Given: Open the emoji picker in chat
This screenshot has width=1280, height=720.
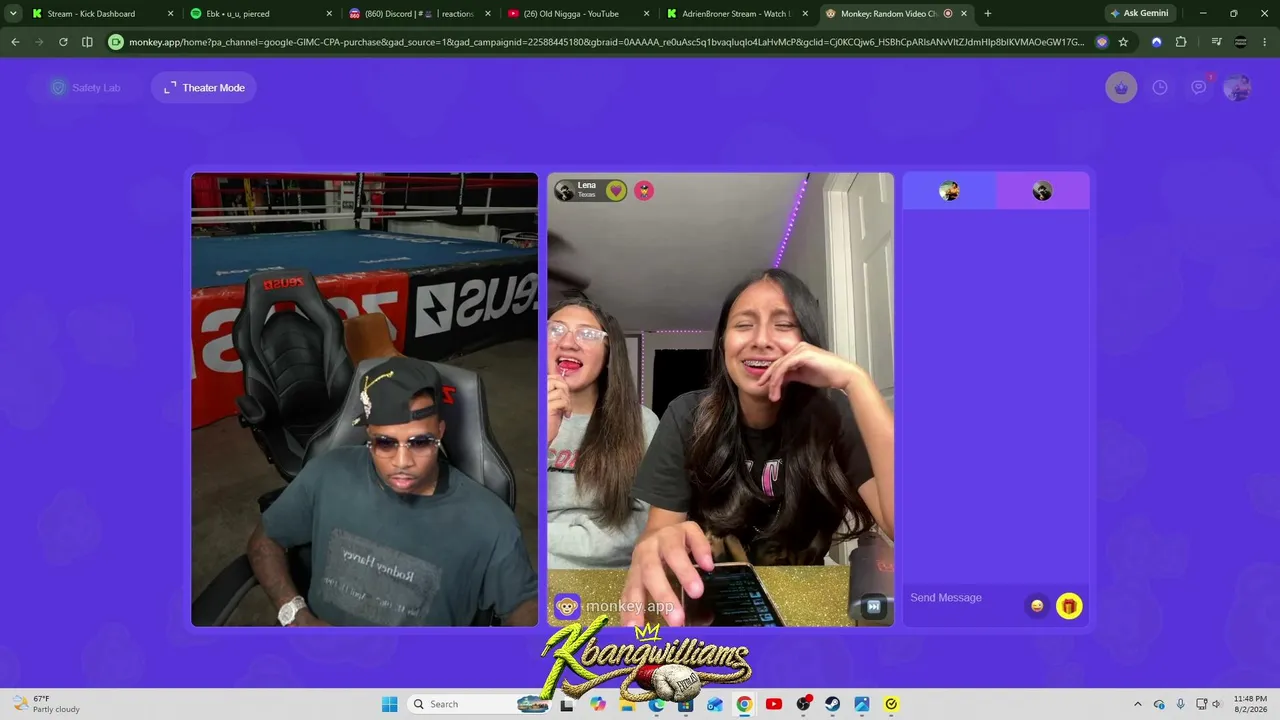Looking at the screenshot, I should pos(1037,606).
